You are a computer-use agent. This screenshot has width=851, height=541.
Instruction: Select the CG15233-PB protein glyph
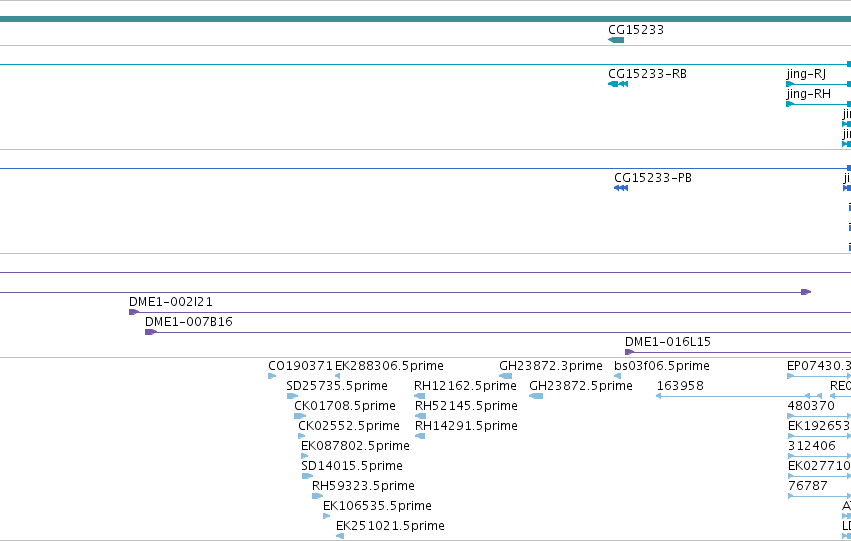(621, 188)
